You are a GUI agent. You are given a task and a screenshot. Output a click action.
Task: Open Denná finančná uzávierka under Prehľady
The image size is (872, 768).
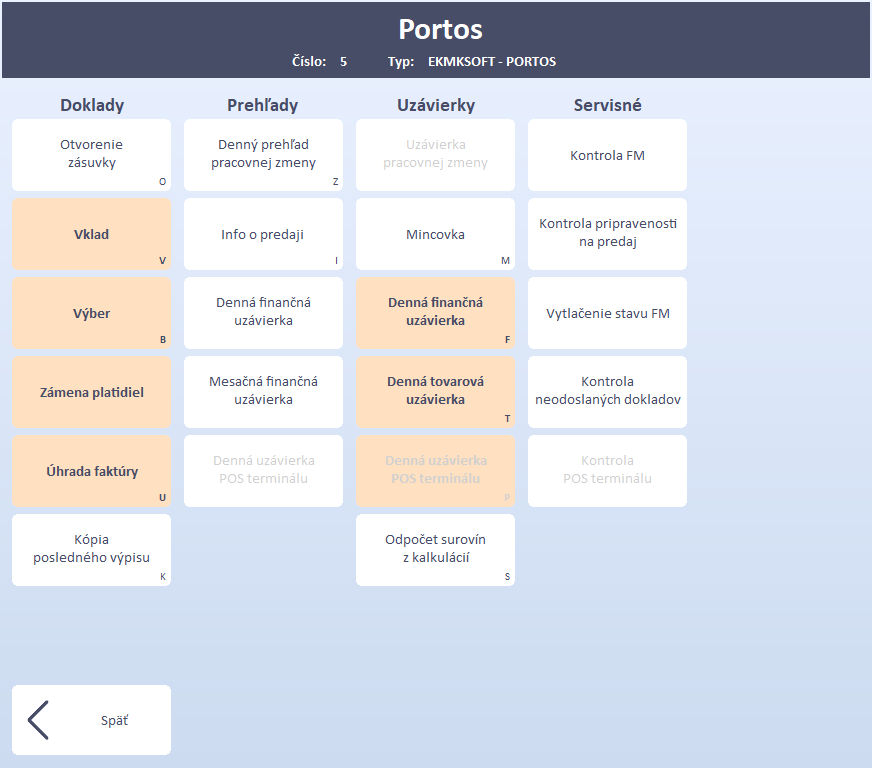pos(263,313)
